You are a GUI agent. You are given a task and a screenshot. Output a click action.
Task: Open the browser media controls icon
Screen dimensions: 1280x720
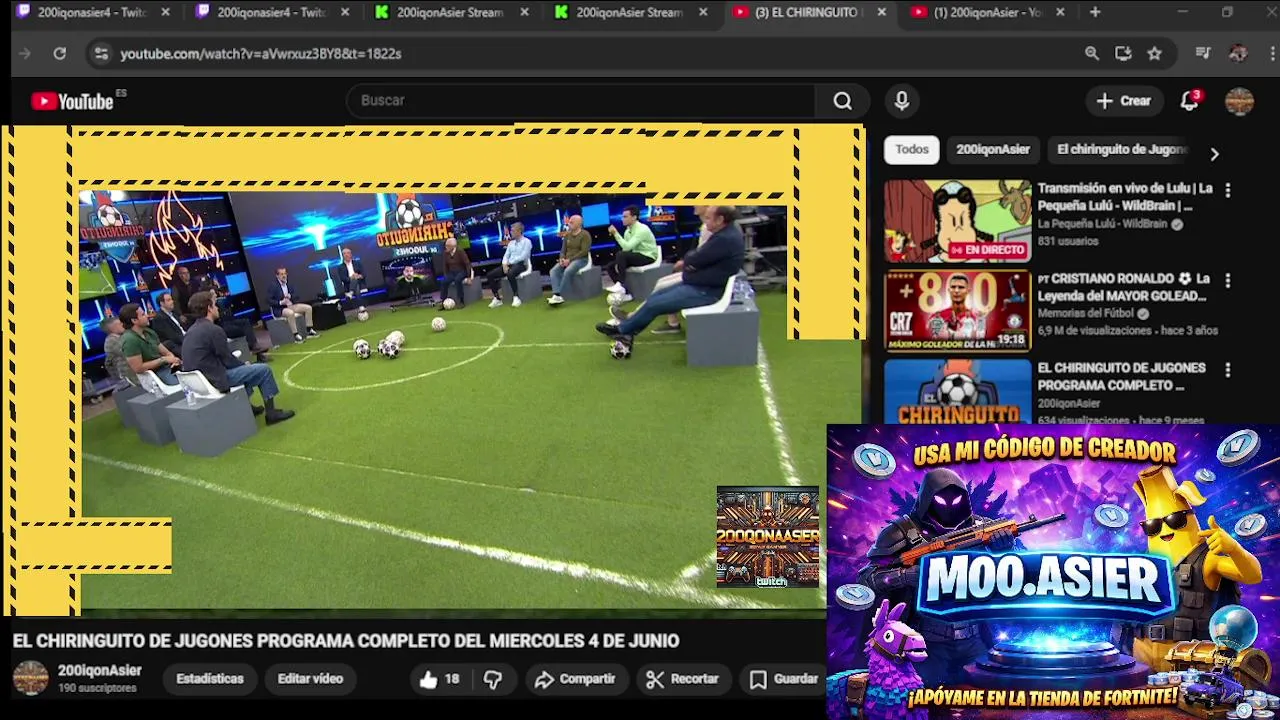pyautogui.click(x=1203, y=54)
